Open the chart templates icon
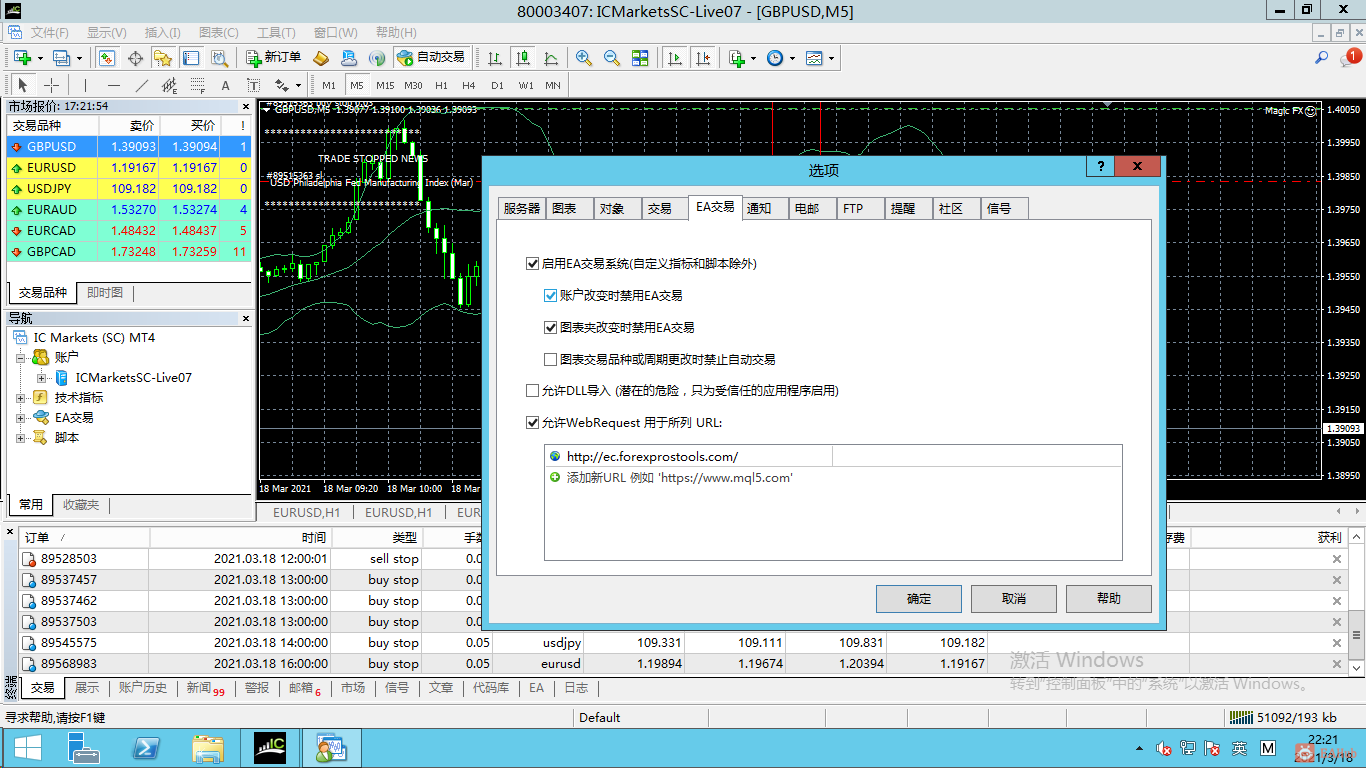 (x=814, y=58)
